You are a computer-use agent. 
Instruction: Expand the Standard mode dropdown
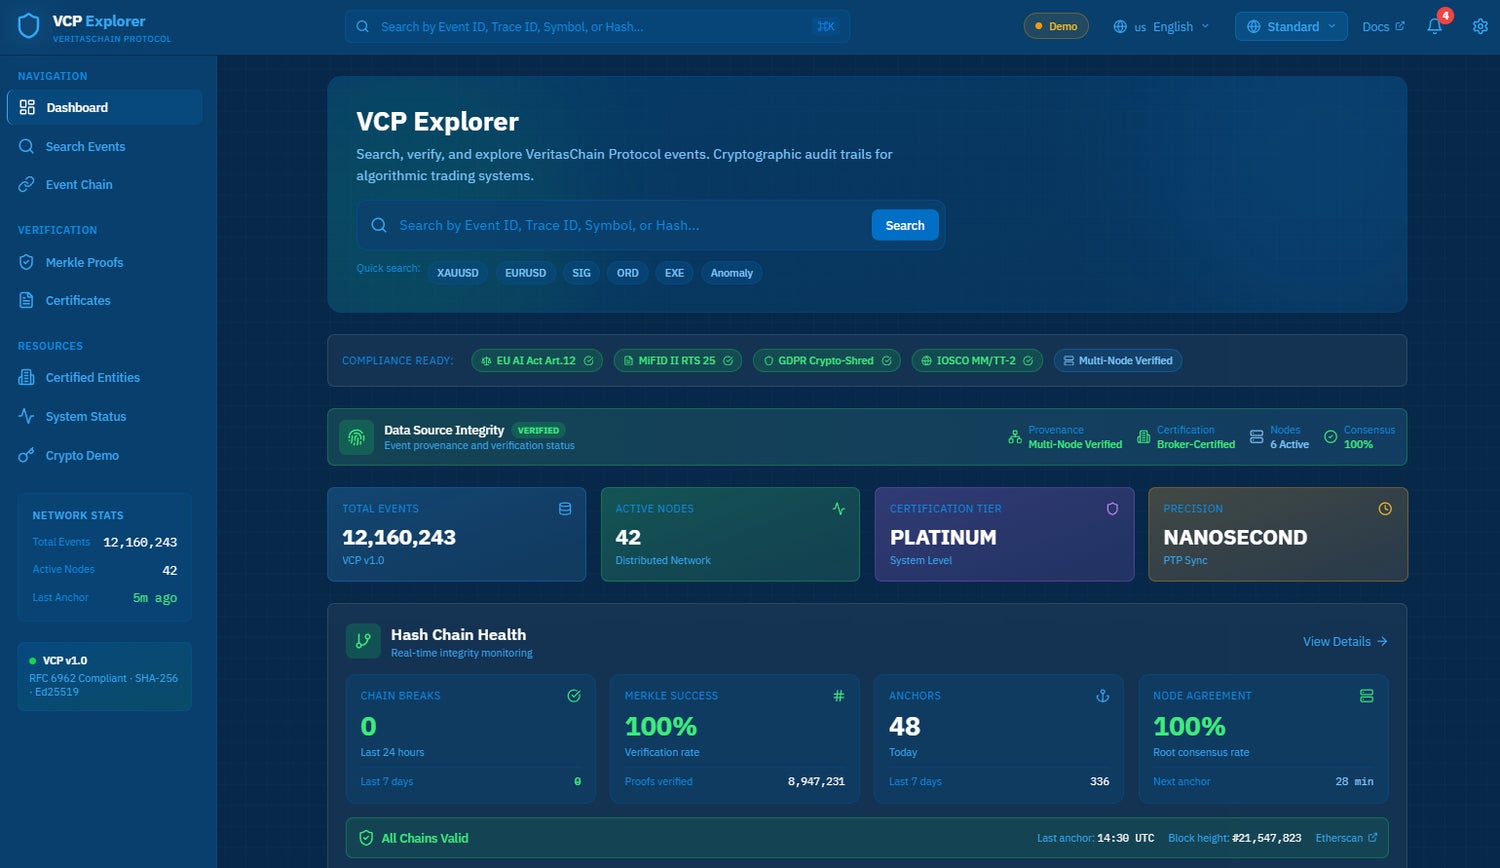[1291, 27]
